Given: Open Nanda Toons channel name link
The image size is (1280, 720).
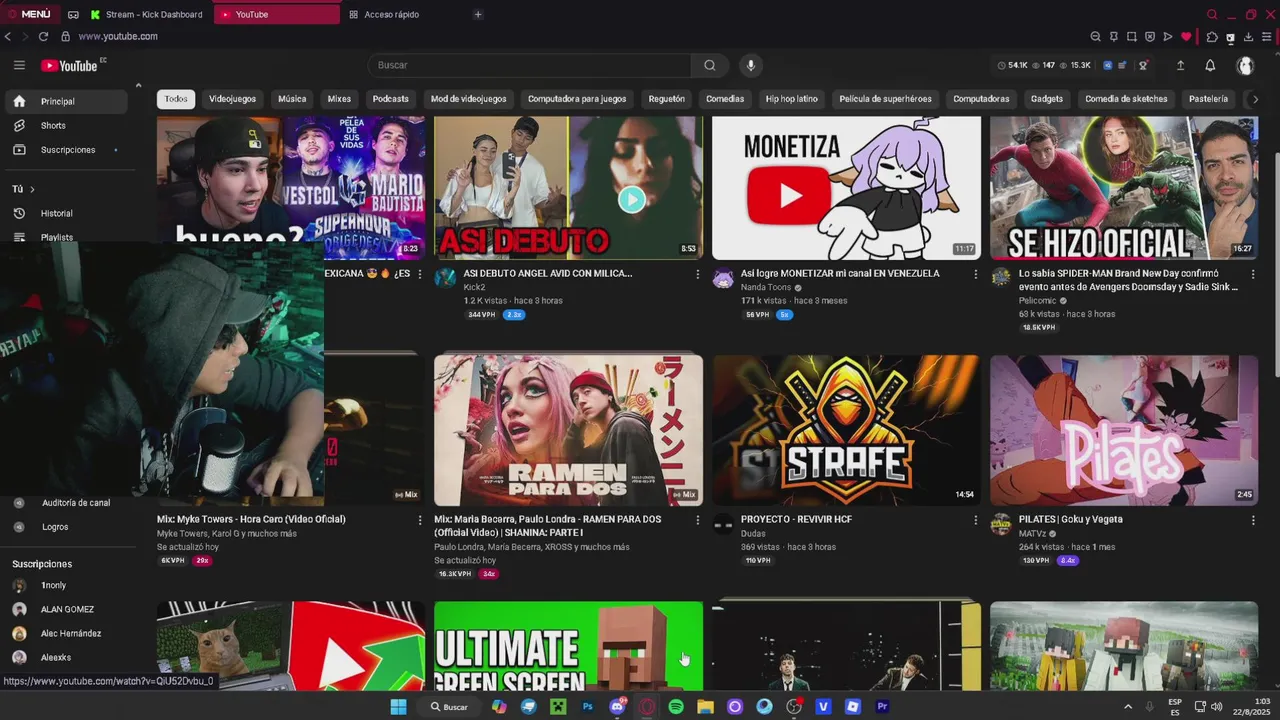Looking at the screenshot, I should tap(766, 287).
